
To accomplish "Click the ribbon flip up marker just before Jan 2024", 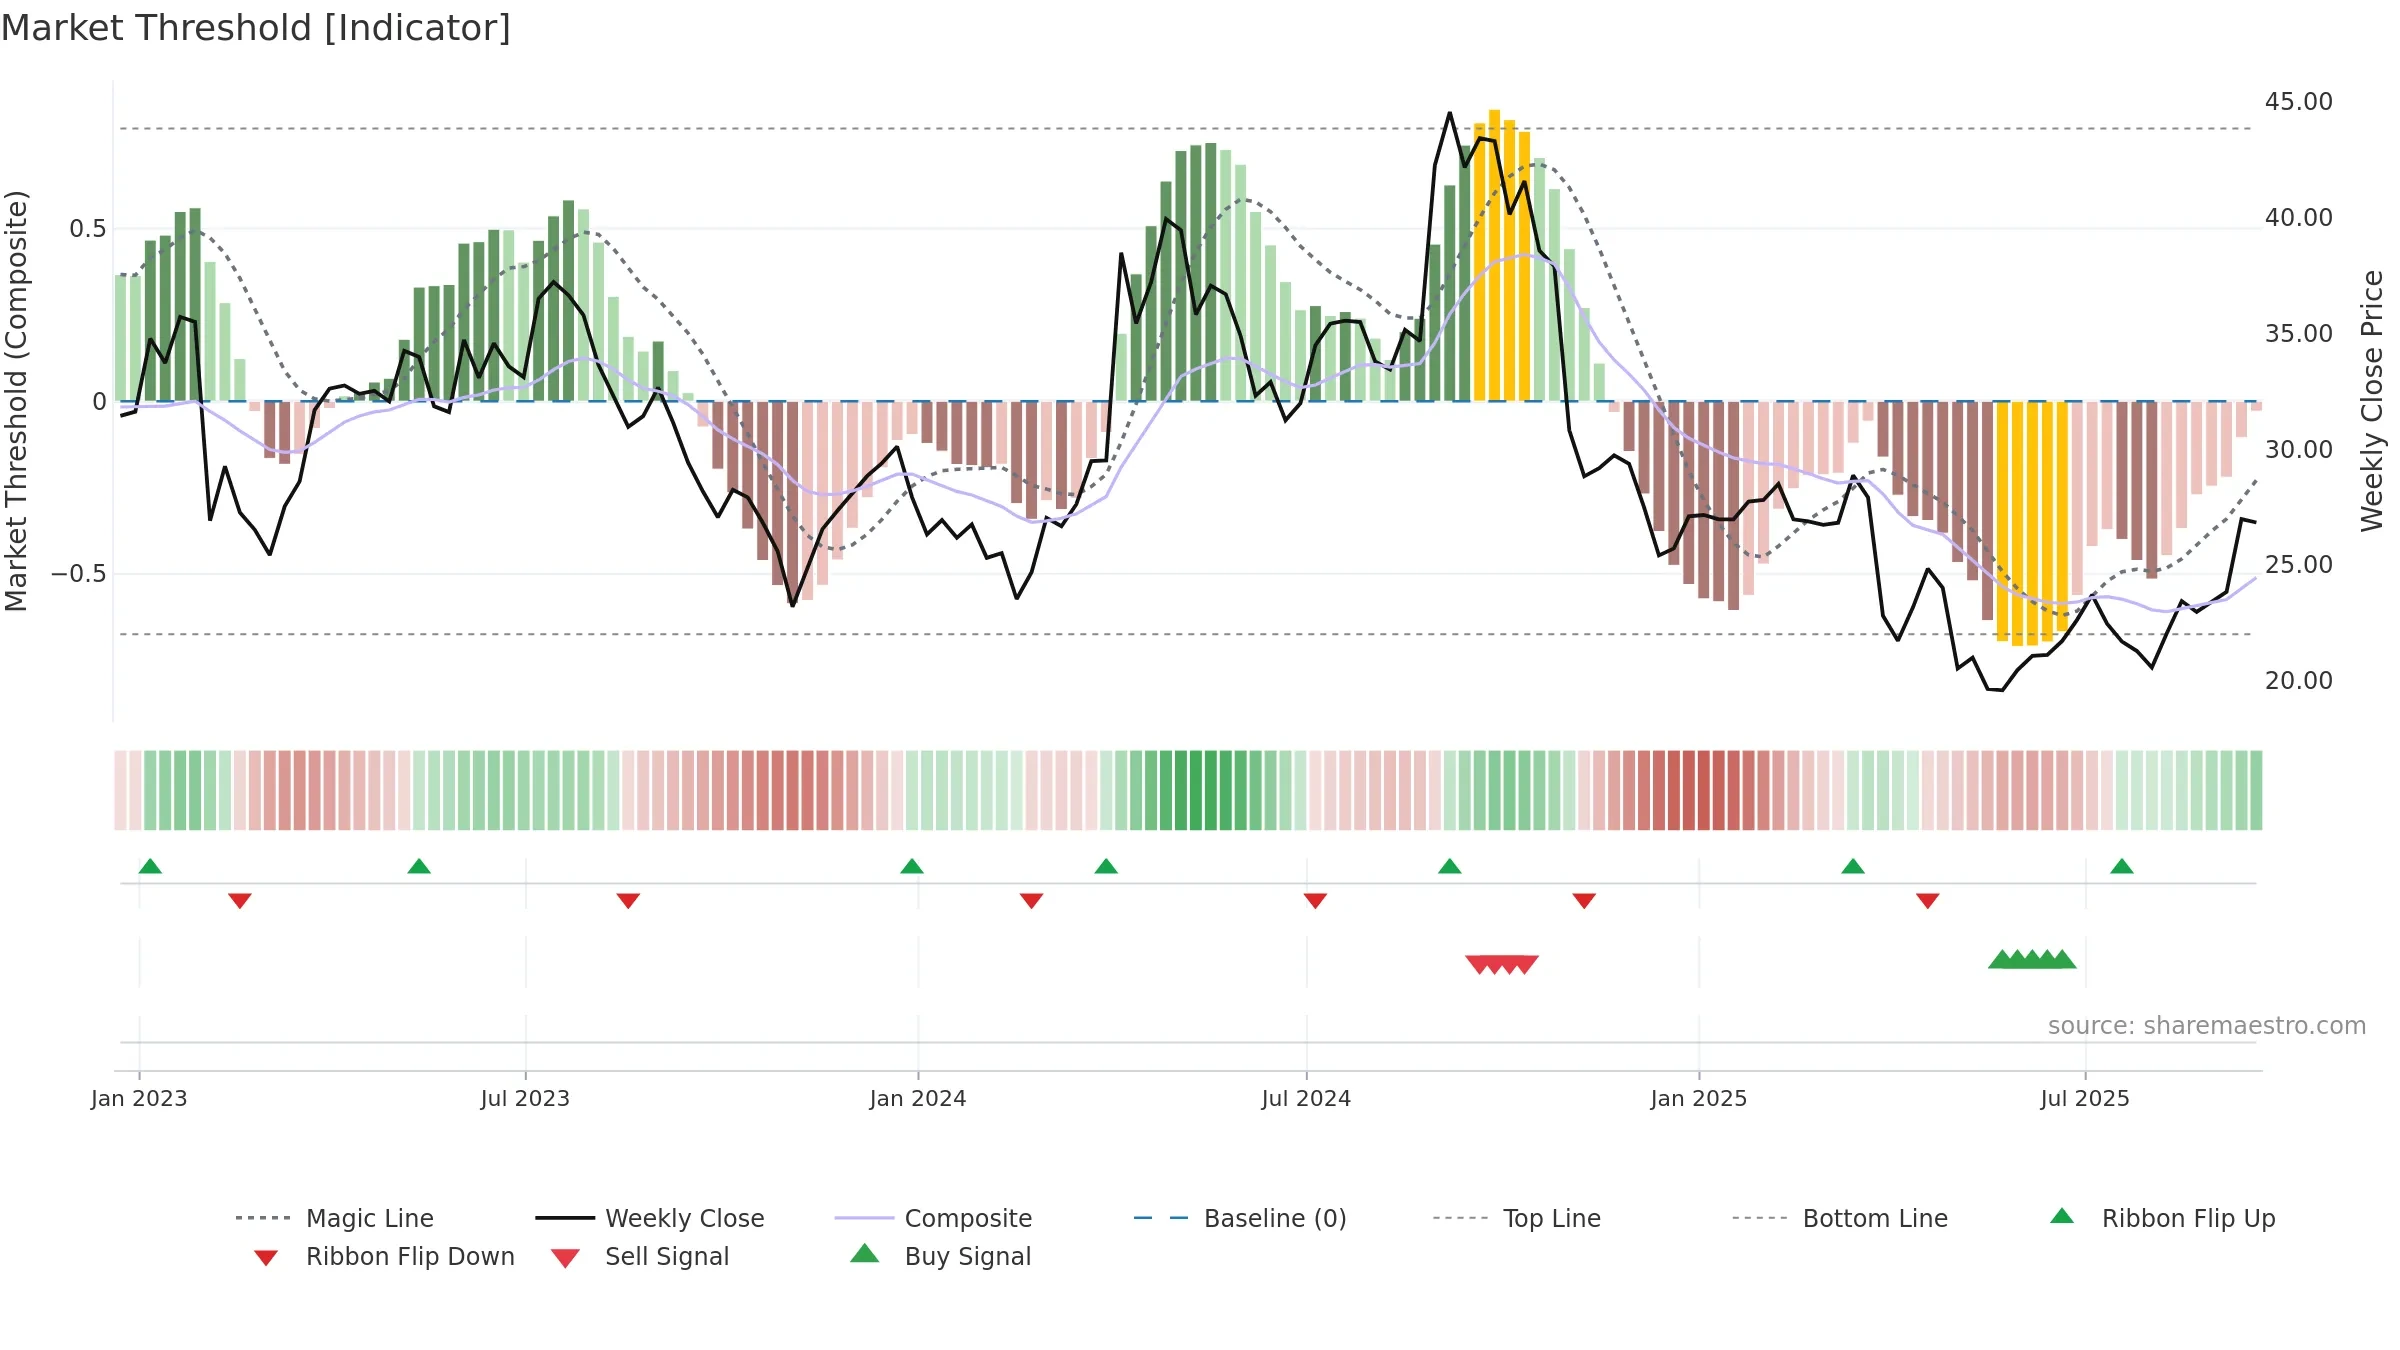I will tap(912, 866).
